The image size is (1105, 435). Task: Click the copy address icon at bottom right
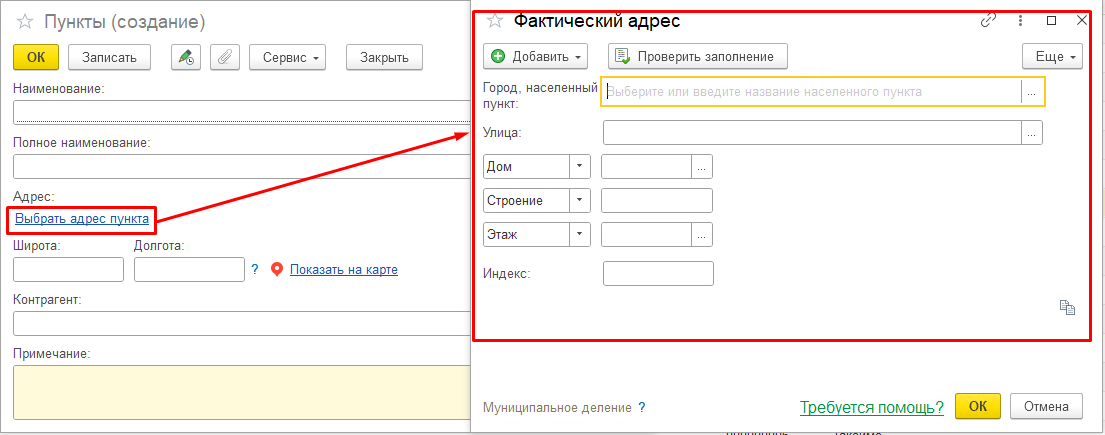click(1068, 306)
